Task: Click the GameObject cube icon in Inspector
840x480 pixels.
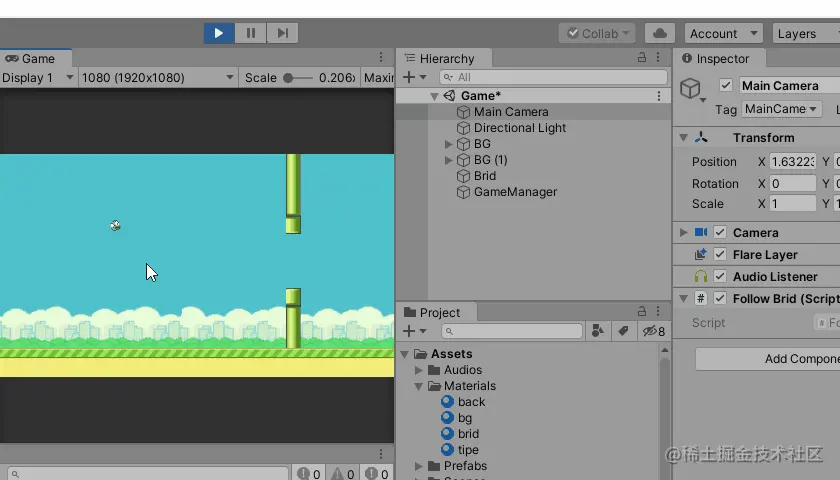Action: point(691,88)
